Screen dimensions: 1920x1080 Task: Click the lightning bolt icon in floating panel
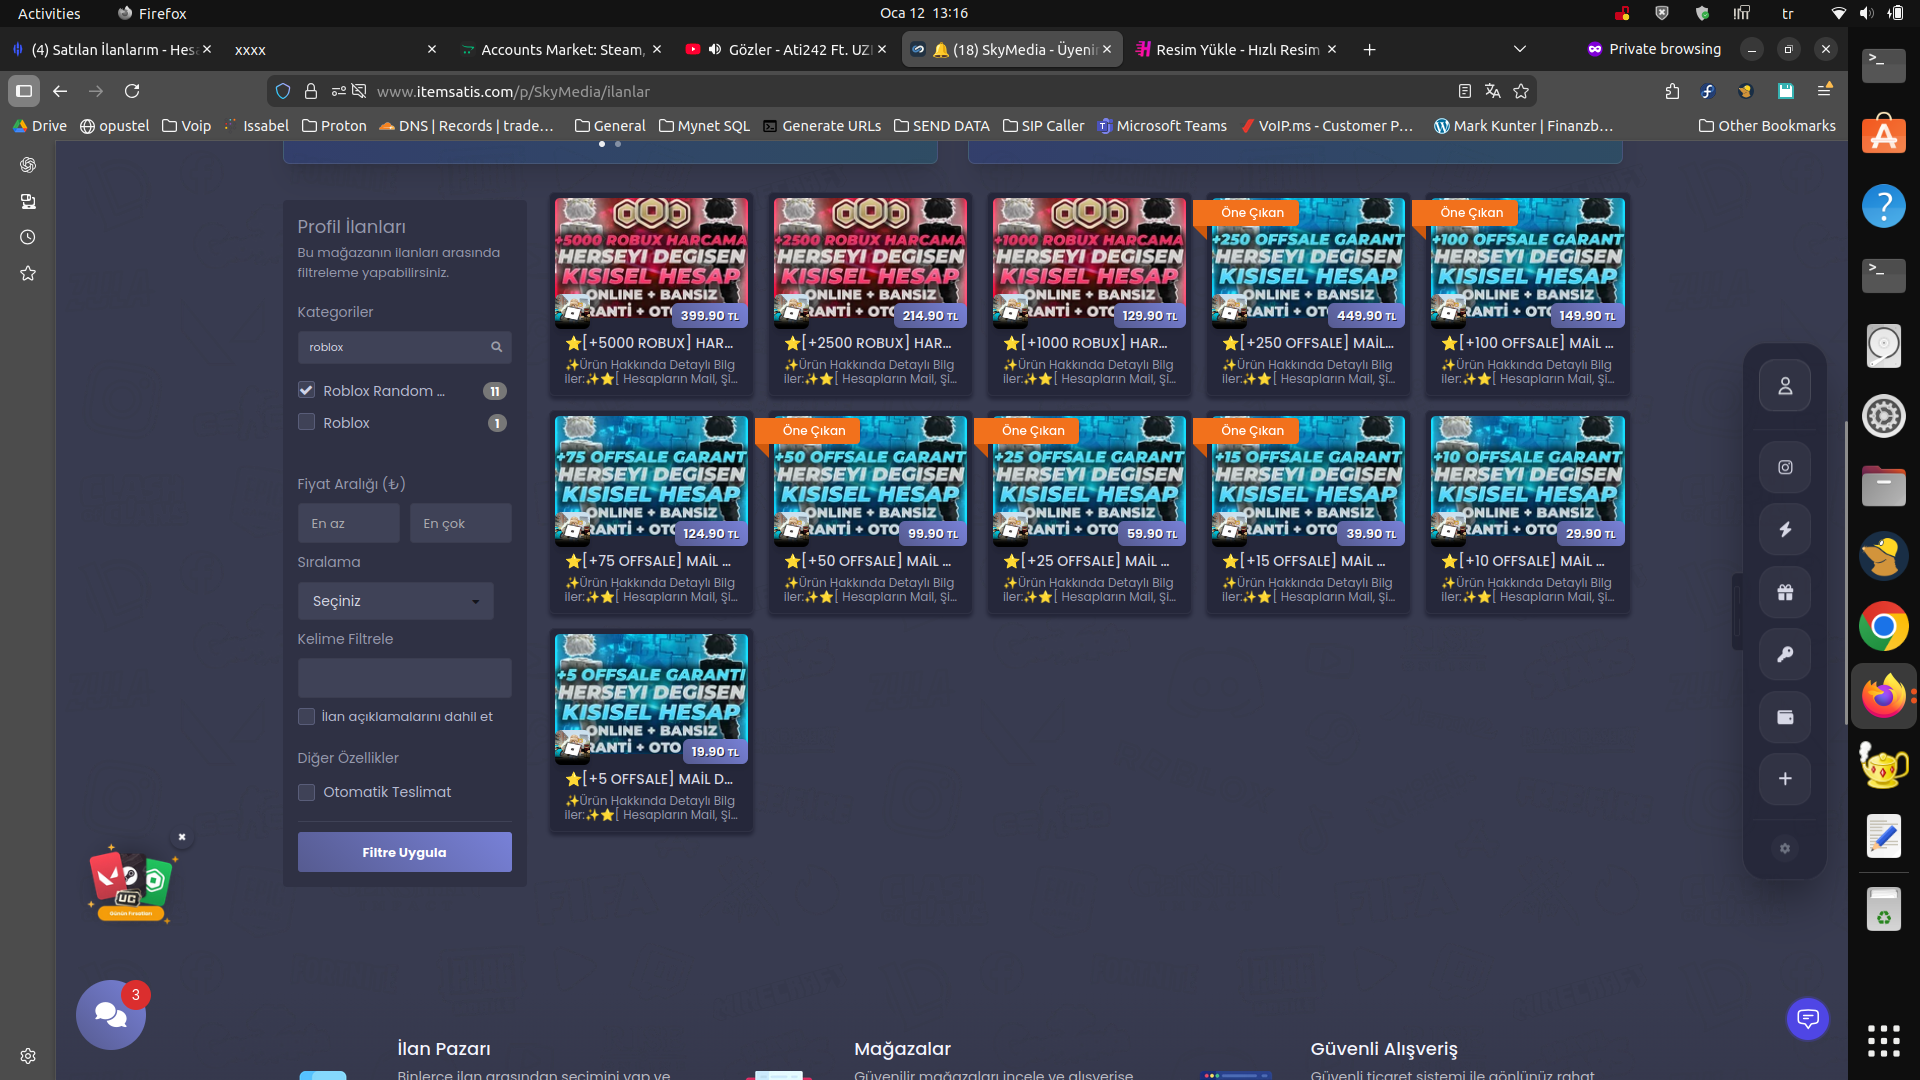point(1785,530)
